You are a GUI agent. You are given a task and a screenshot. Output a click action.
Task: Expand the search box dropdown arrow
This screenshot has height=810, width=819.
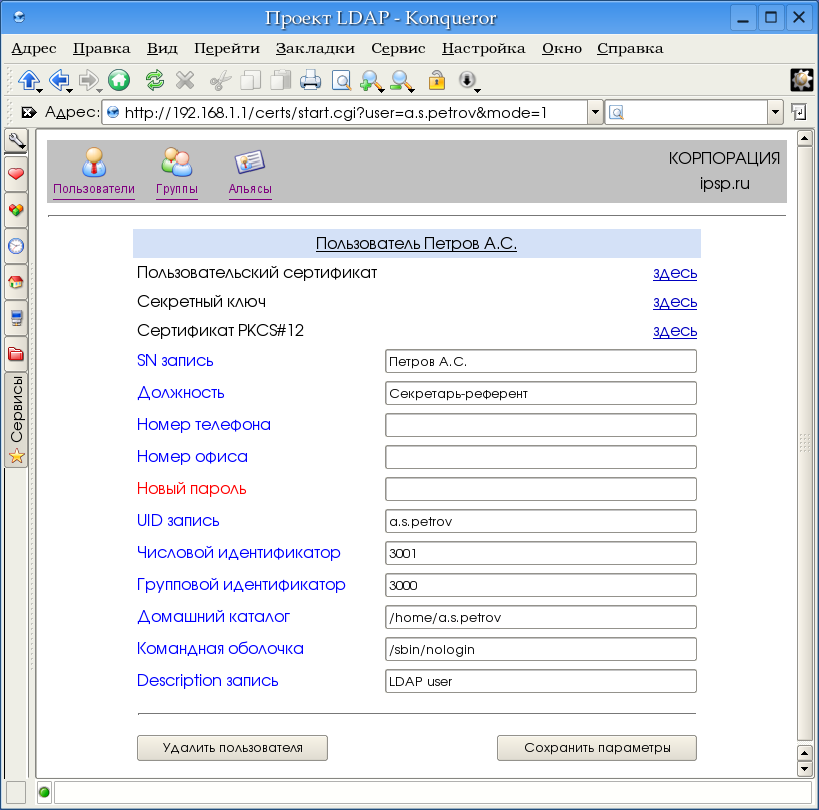click(775, 112)
